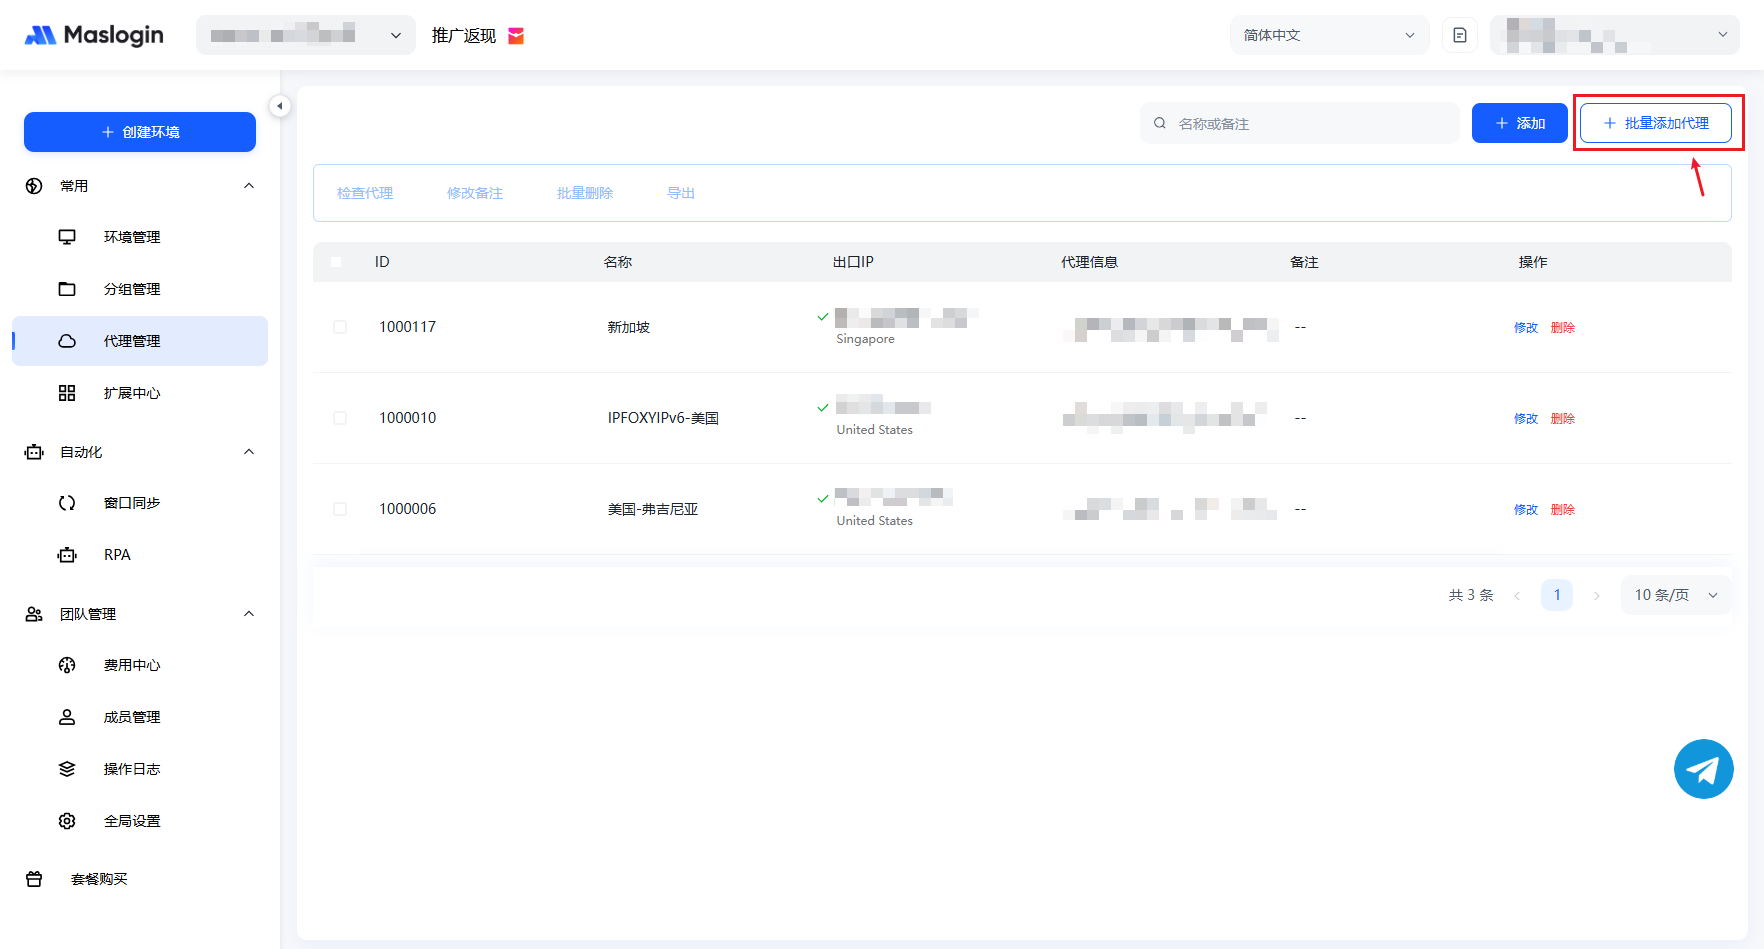Go to 环境管理 in the sidebar
Image resolution: width=1764 pixels, height=949 pixels.
coord(131,237)
